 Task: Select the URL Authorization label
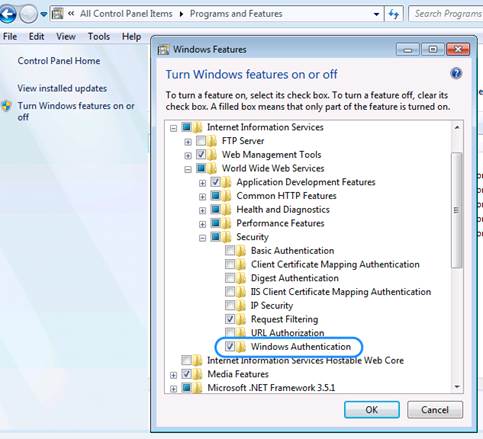[x=287, y=333]
